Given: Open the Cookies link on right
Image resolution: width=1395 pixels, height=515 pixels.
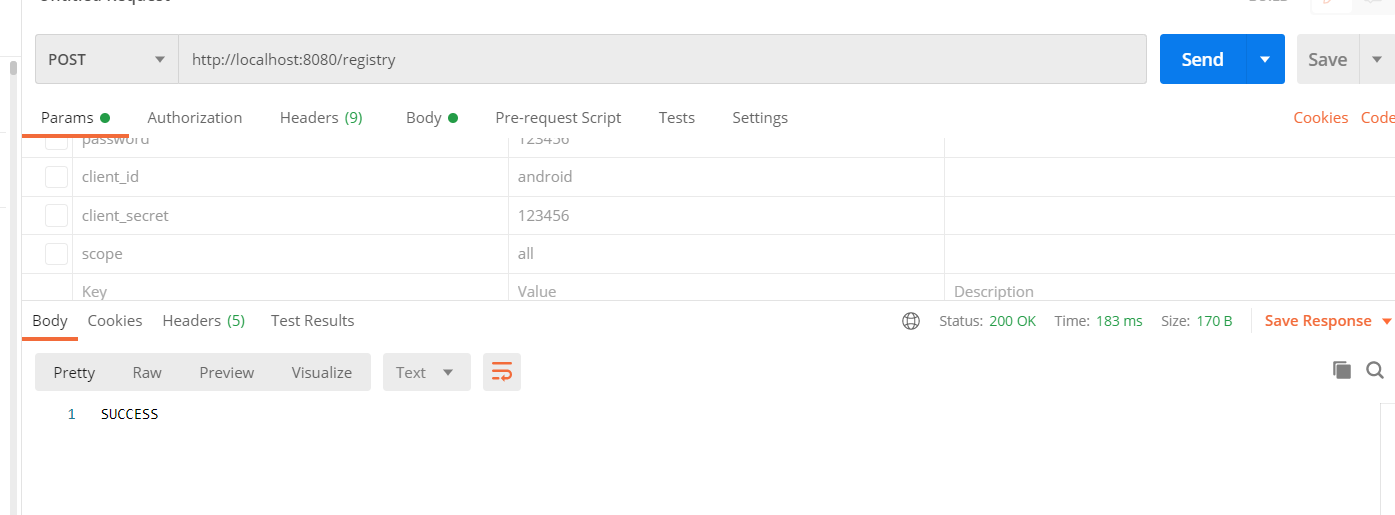Looking at the screenshot, I should pyautogui.click(x=1321, y=118).
